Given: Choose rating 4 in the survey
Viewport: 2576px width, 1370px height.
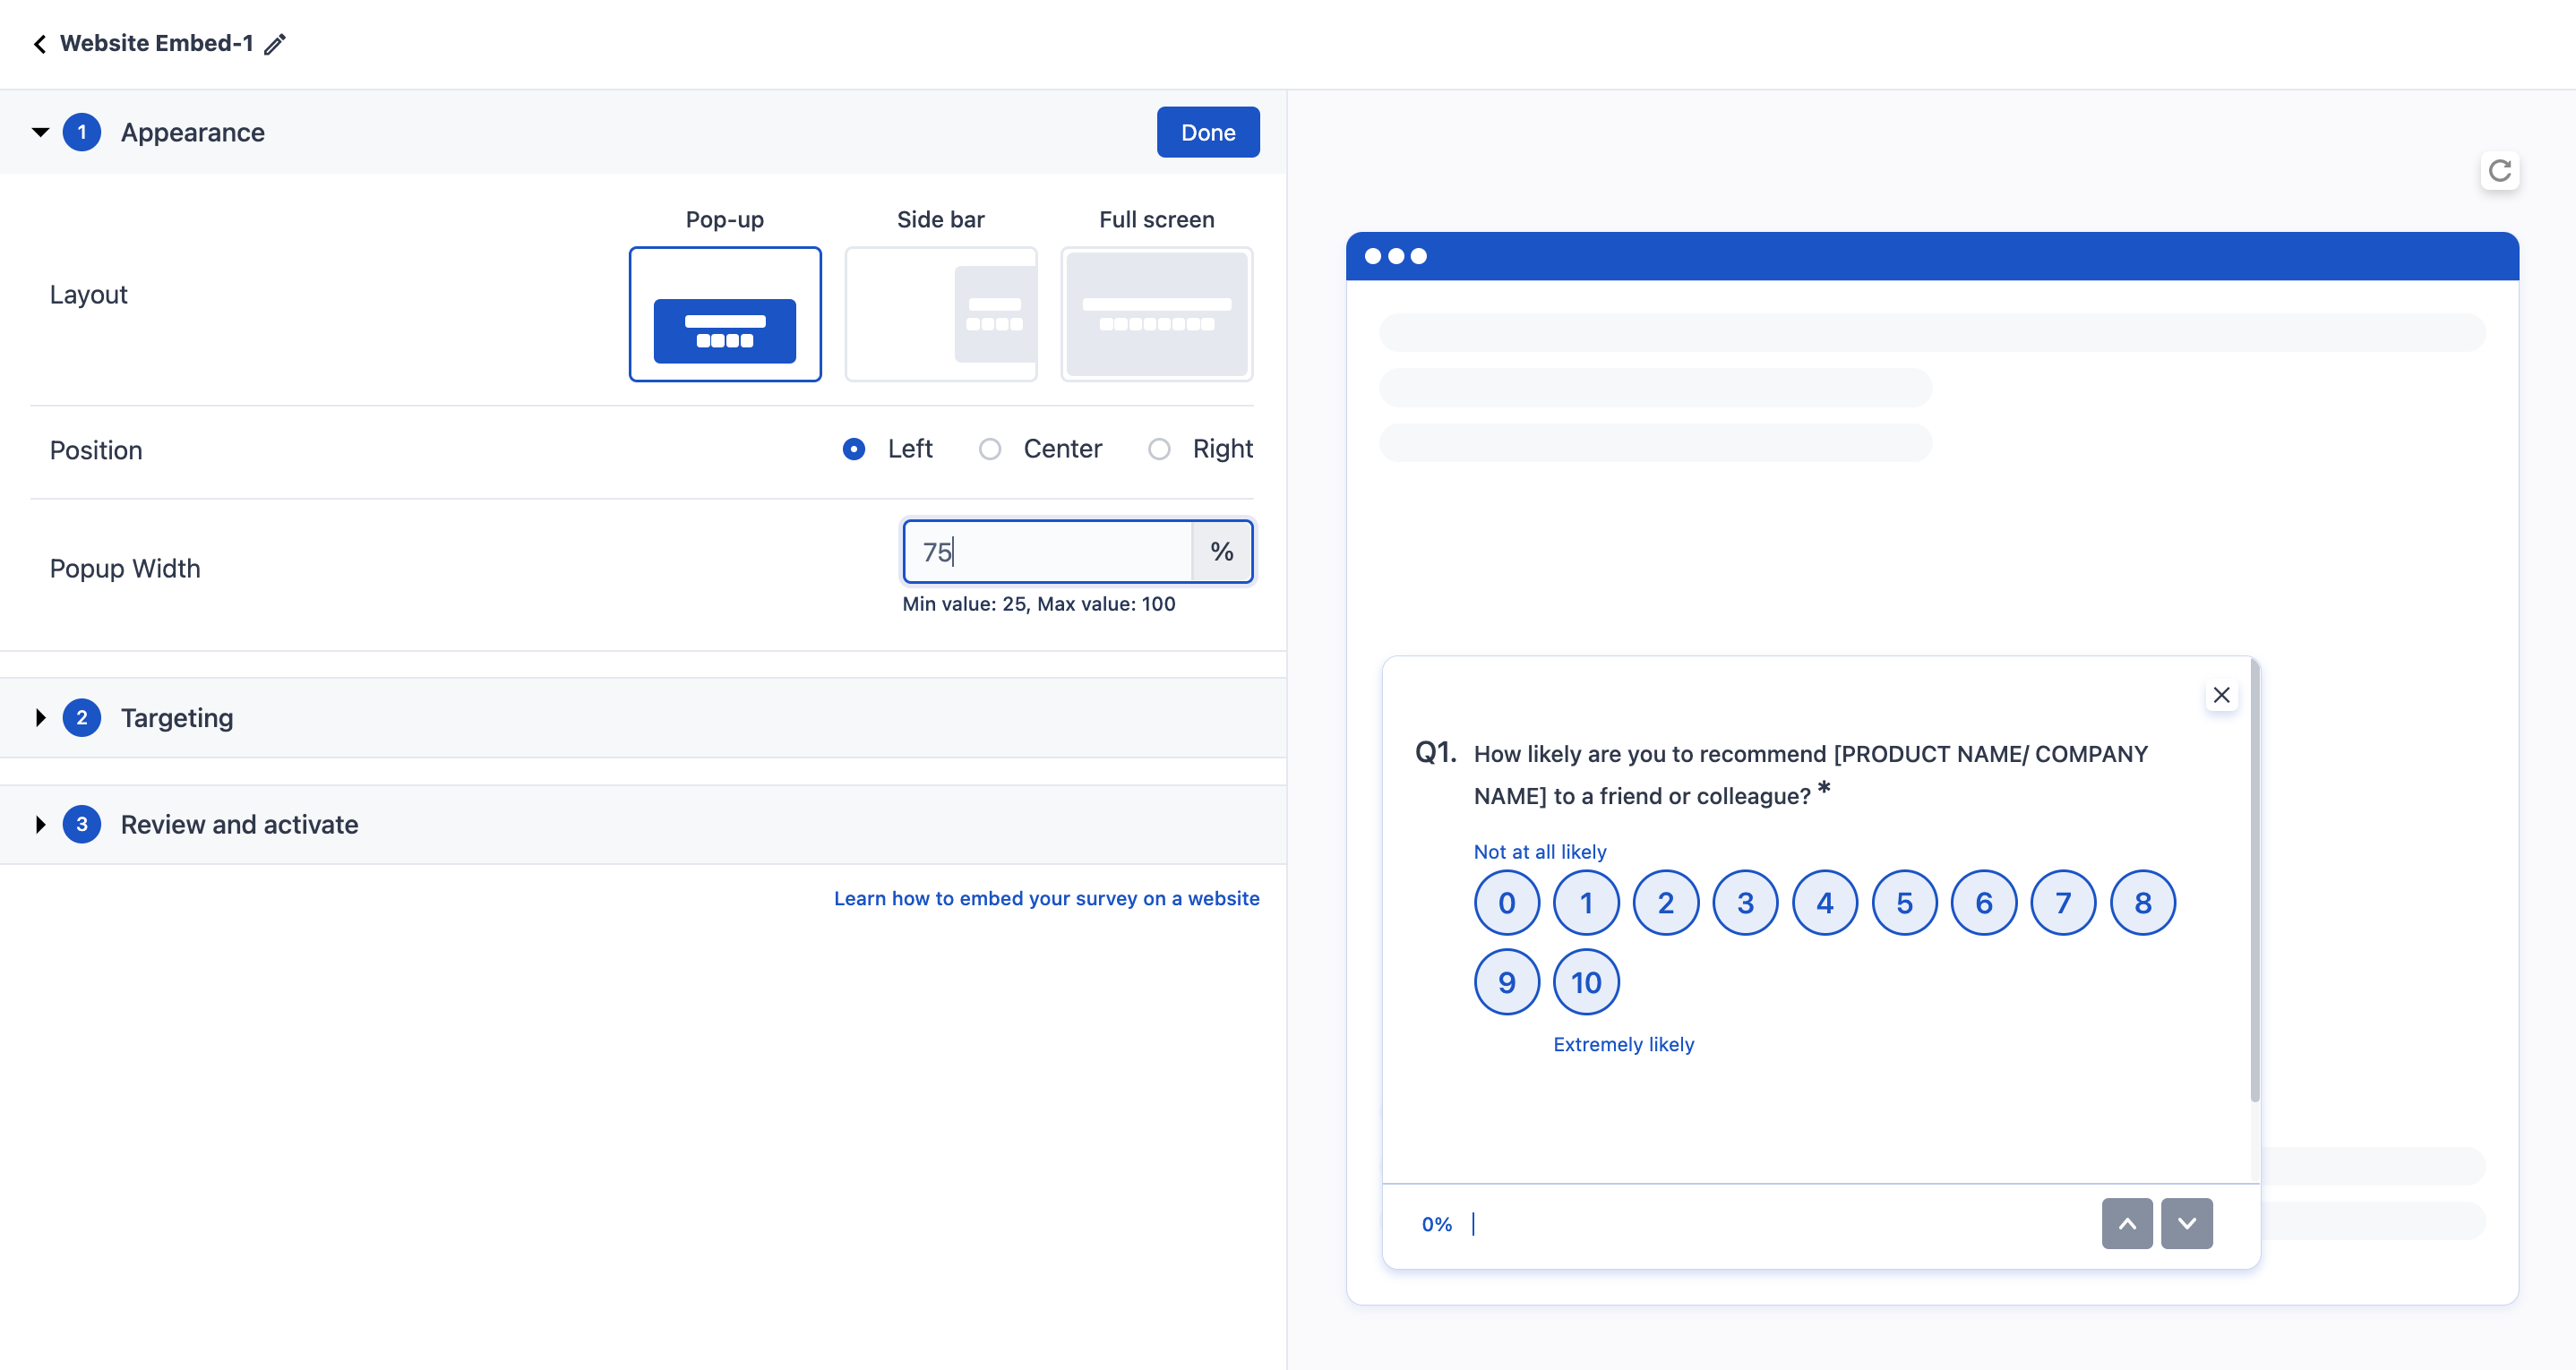Looking at the screenshot, I should [1825, 903].
